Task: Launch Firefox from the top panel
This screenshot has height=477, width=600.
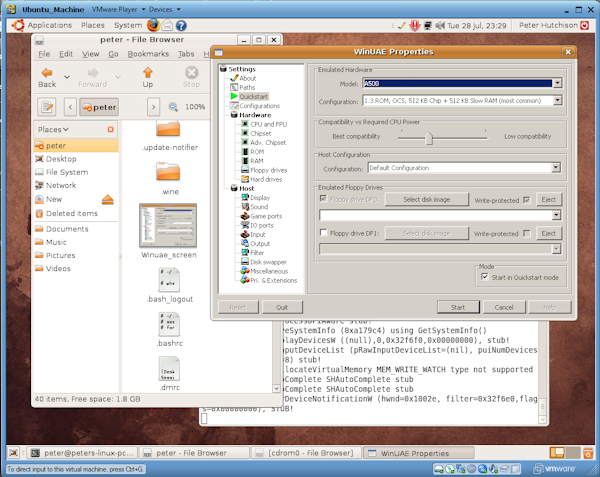Action: (153, 25)
